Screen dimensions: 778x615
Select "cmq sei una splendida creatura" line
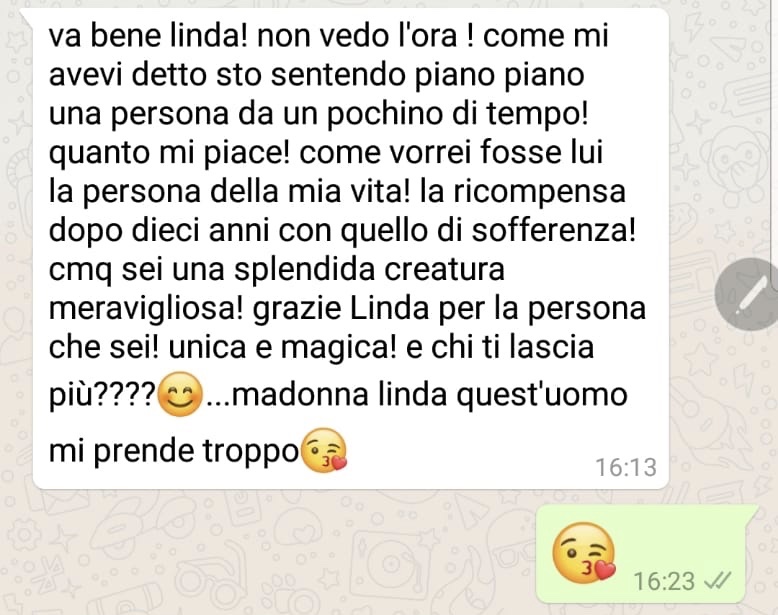[276, 271]
